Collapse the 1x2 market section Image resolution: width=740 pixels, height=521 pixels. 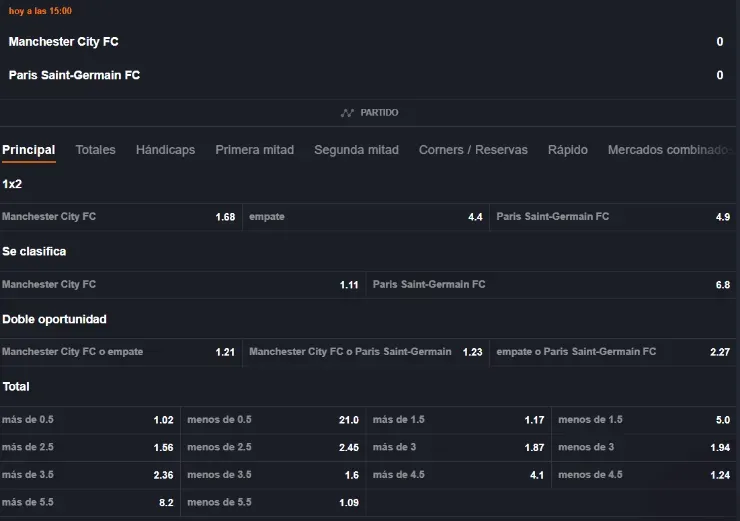pos(12,184)
